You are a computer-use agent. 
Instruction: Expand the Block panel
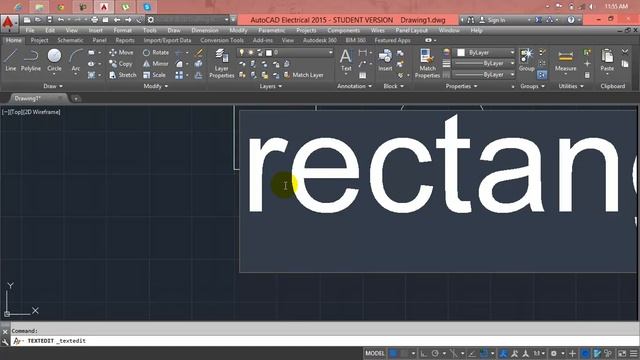pyautogui.click(x=393, y=86)
